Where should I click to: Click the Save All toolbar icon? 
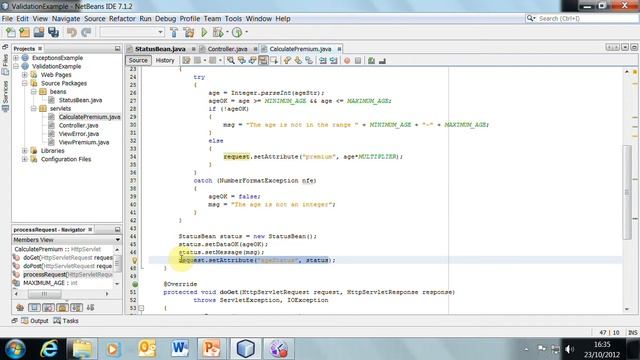point(53,32)
